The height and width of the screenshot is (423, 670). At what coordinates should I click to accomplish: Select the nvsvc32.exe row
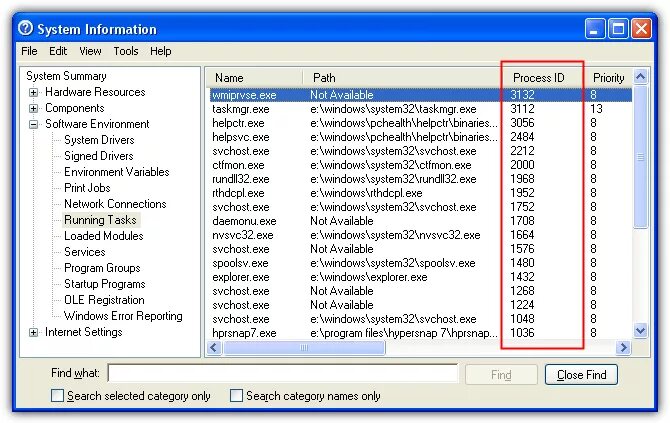pos(420,235)
